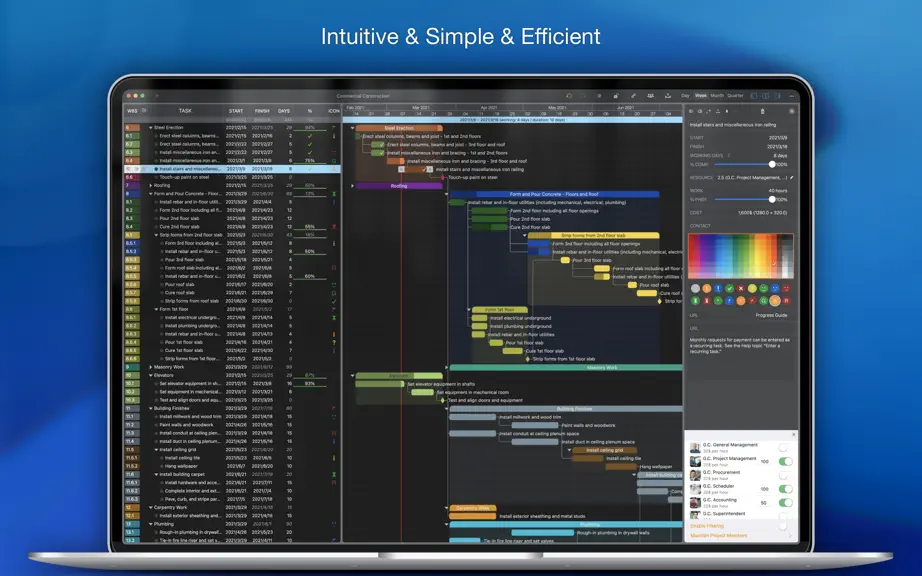Screen dimensions: 922x576
Task: Click the START column header
Action: pos(236,110)
